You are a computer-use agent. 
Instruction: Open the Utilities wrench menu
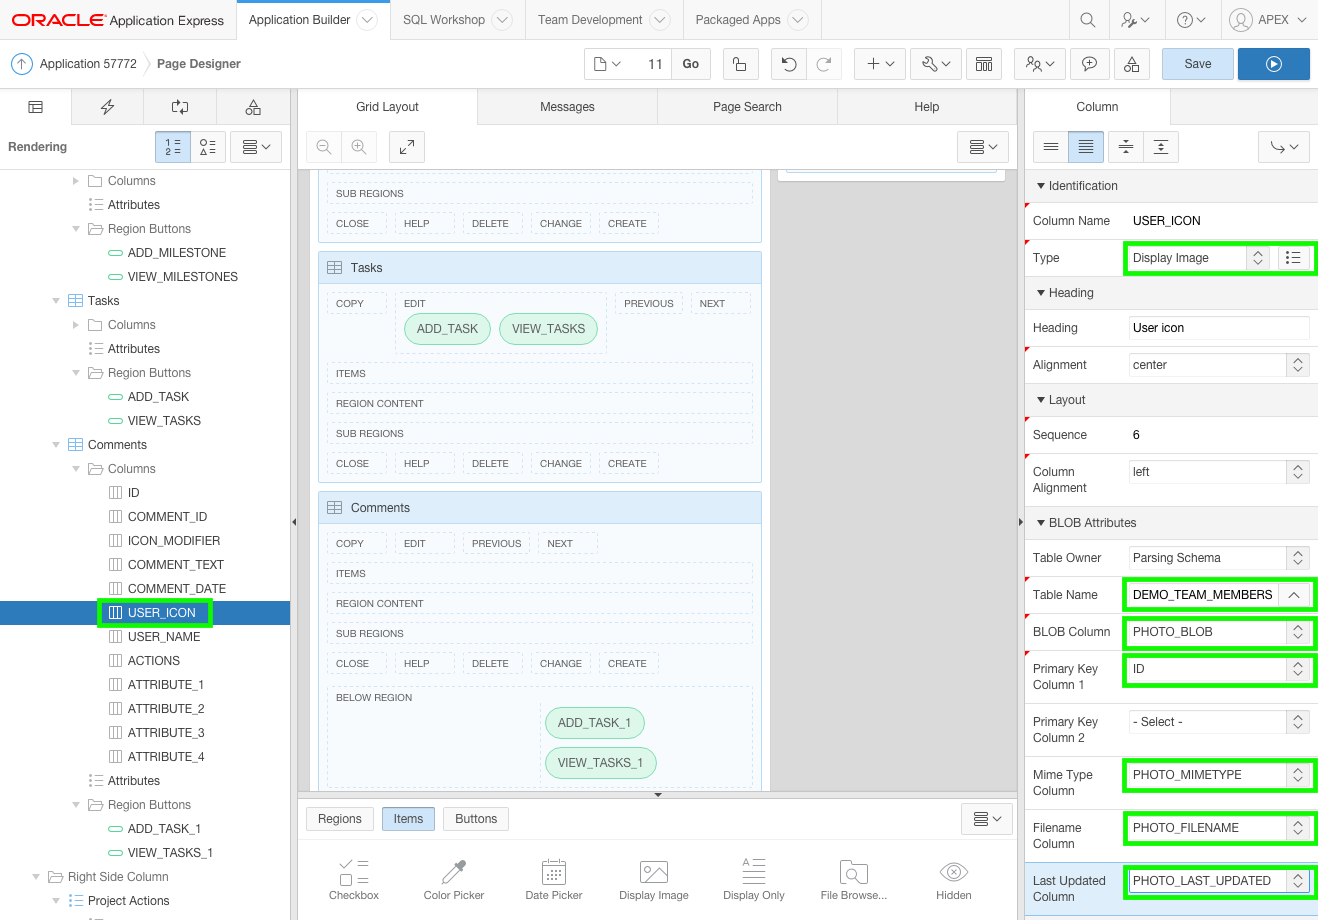click(937, 64)
